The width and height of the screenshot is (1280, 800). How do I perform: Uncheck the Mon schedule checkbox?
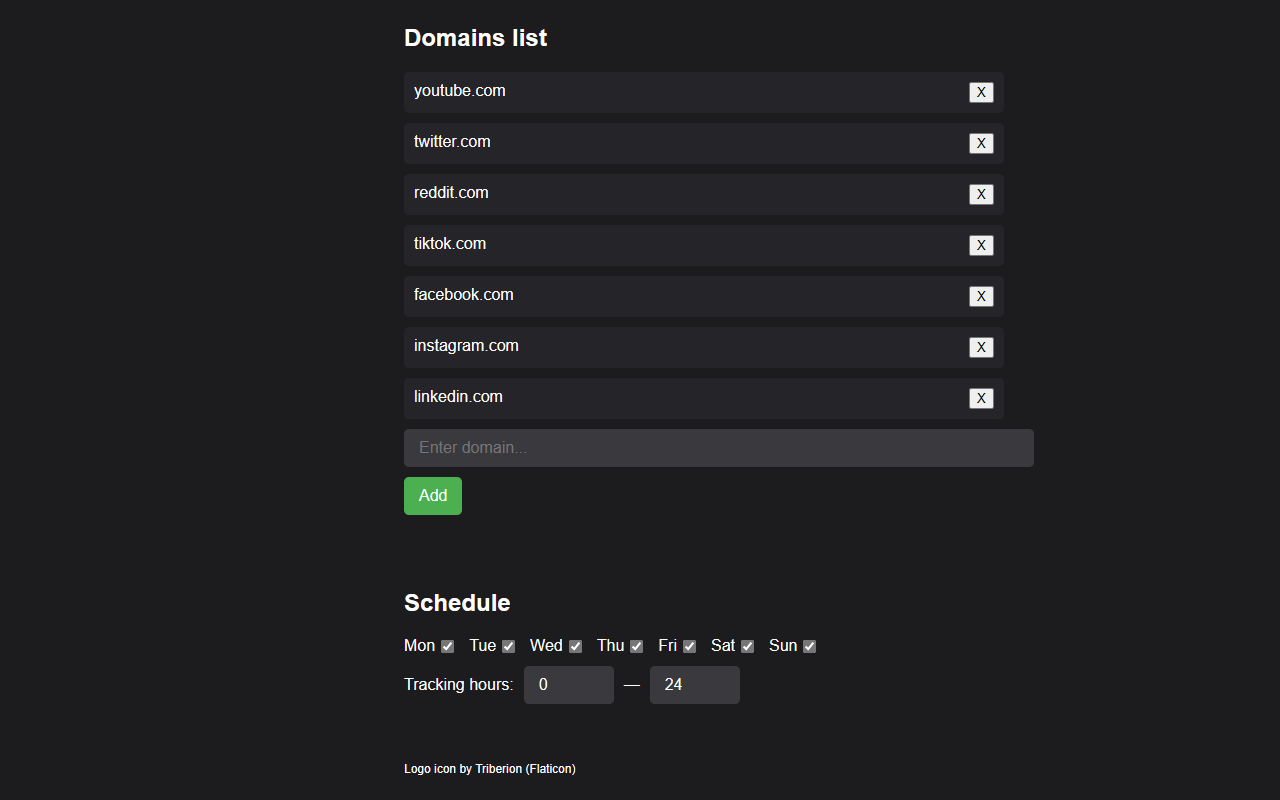447,647
